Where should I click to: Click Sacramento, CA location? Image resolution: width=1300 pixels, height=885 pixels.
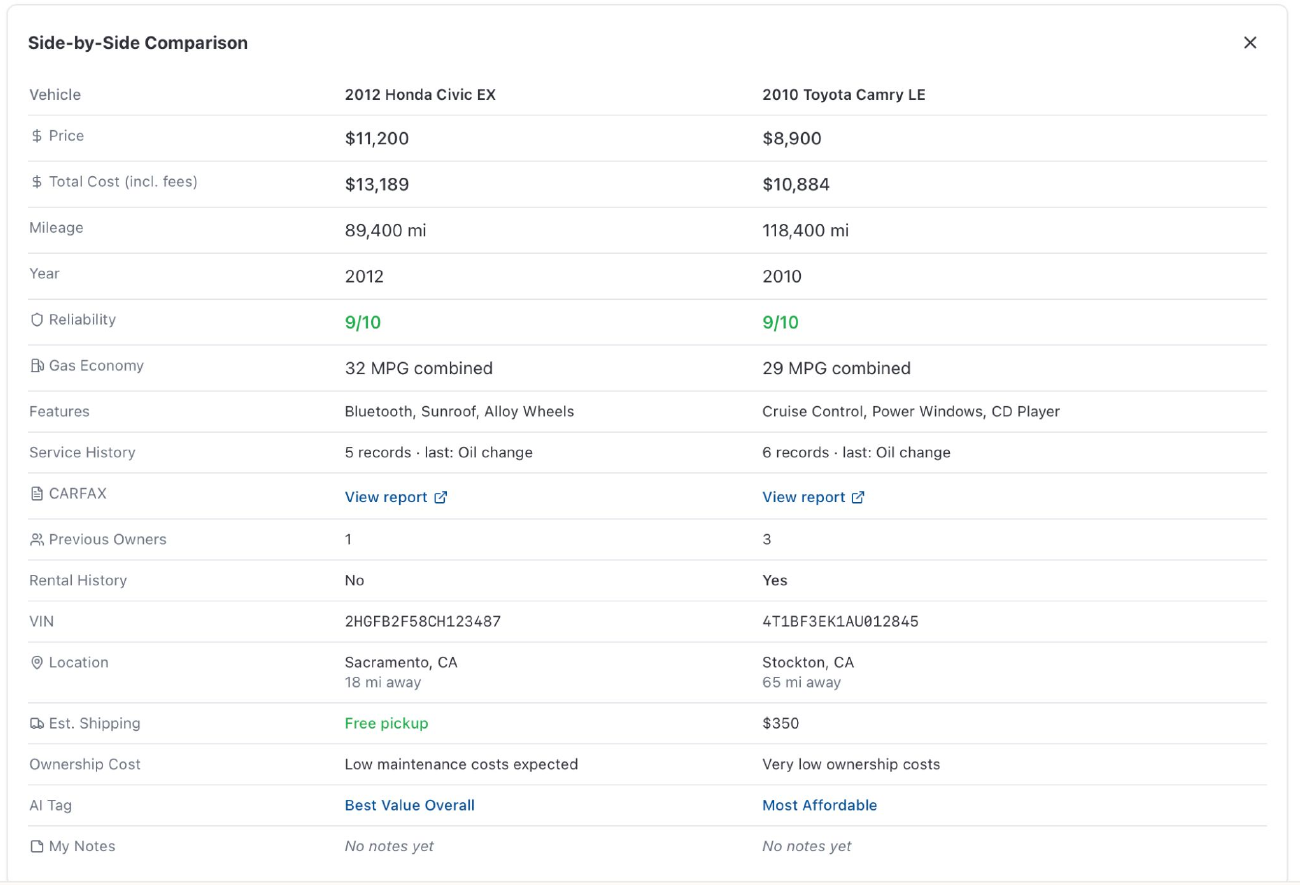point(401,662)
